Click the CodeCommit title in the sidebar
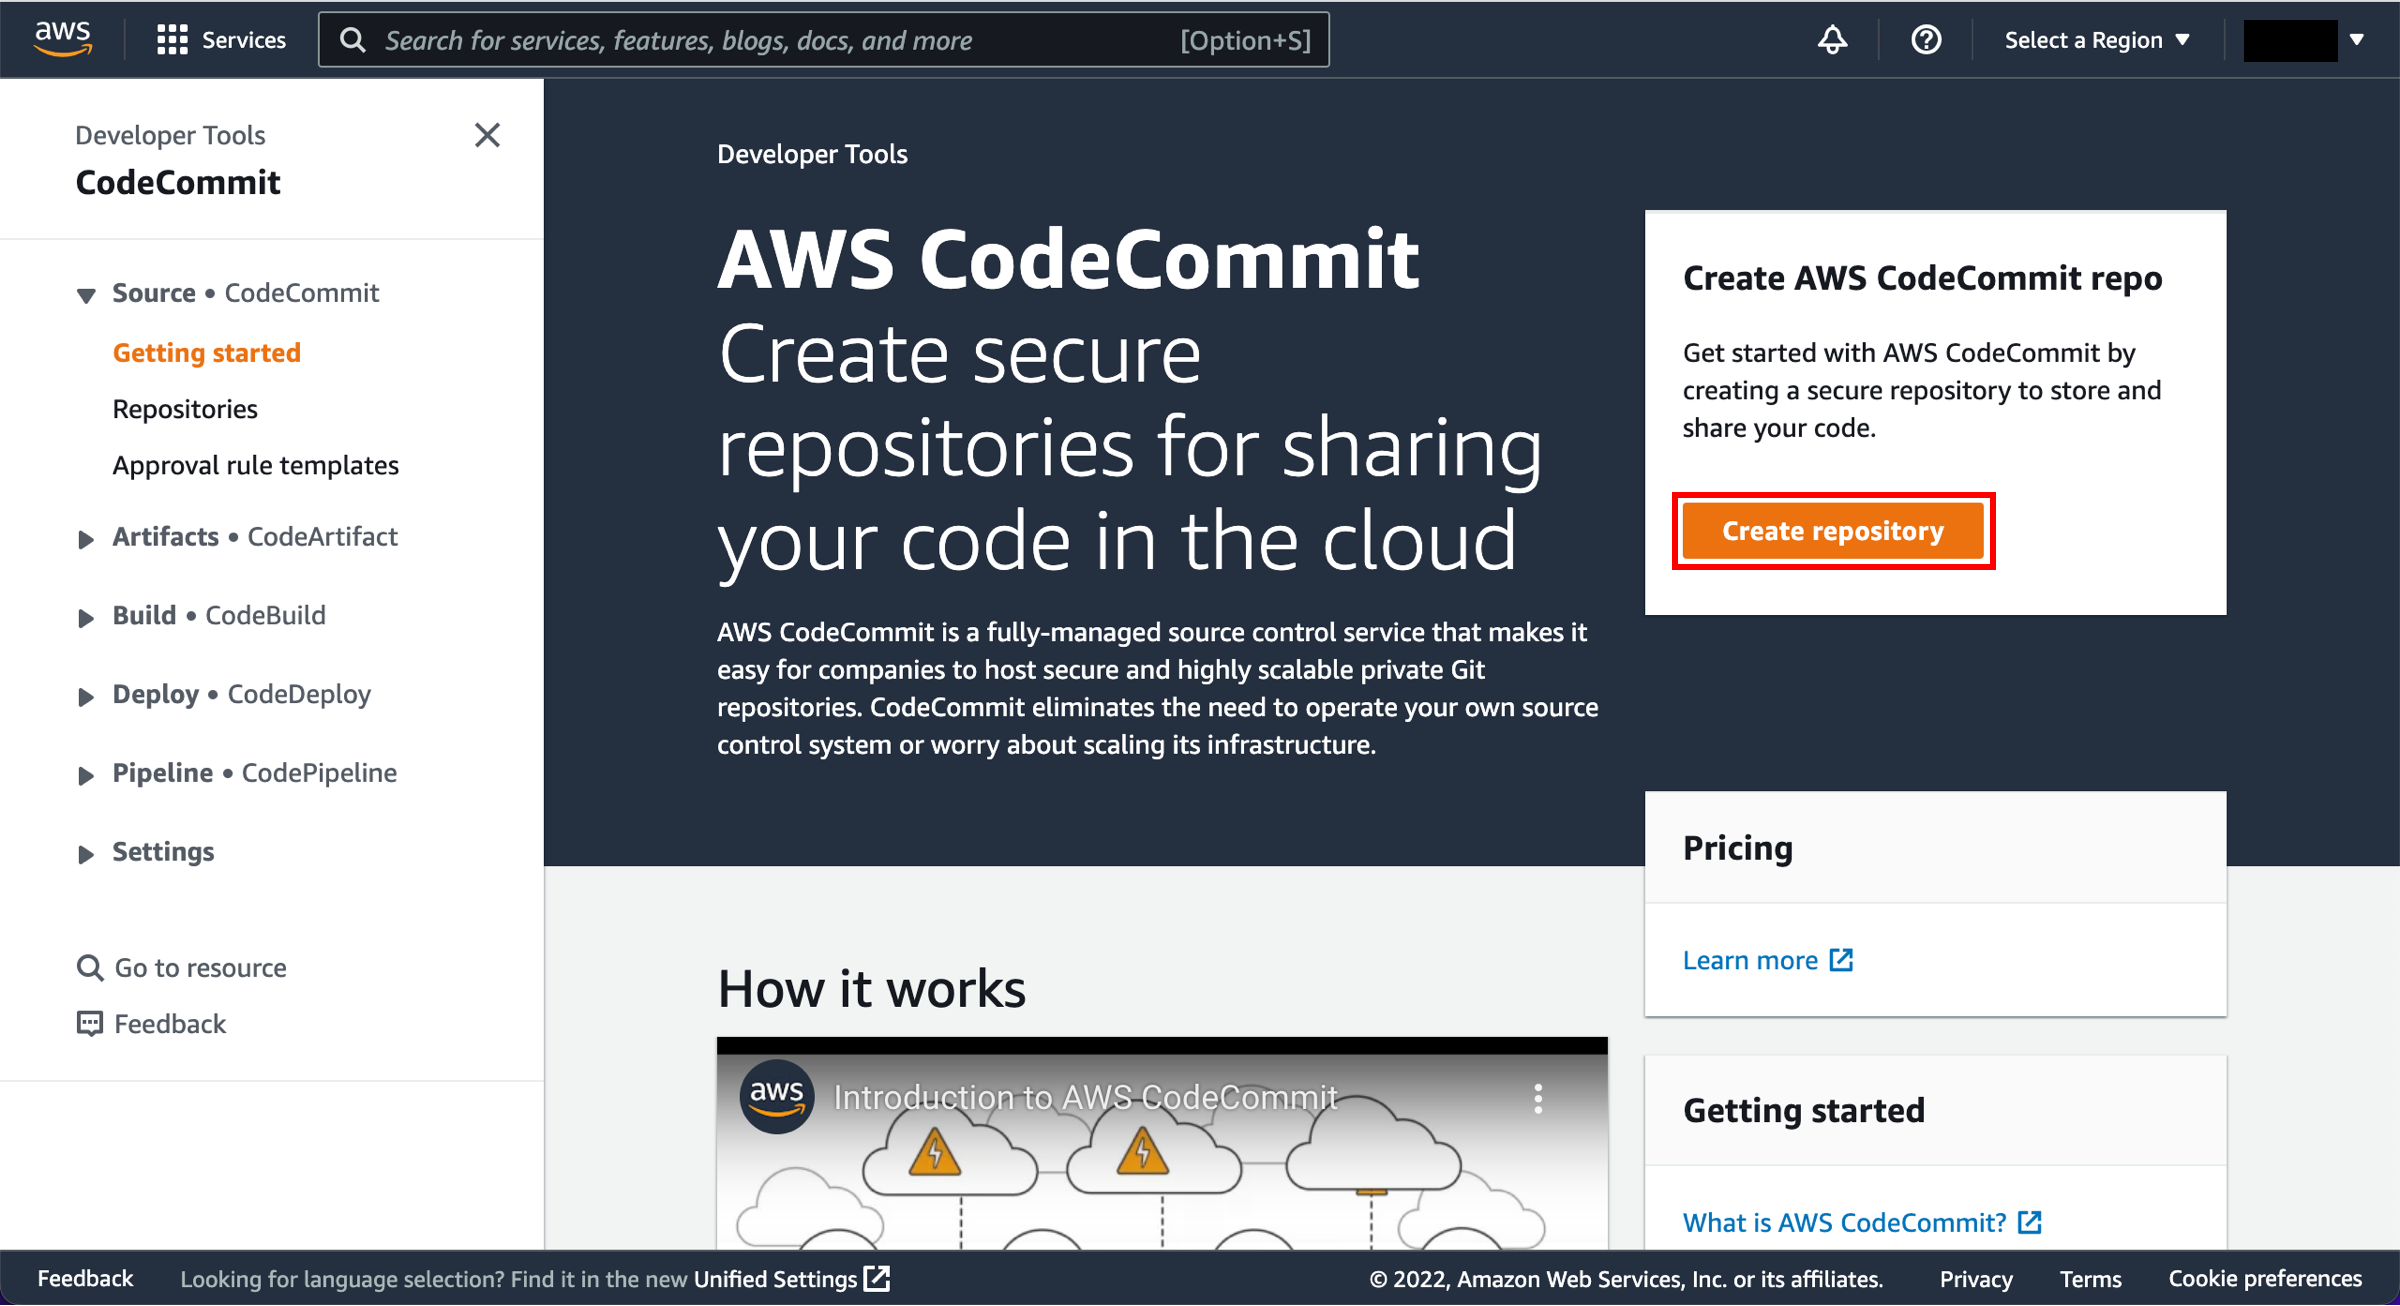This screenshot has height=1306, width=2400. tap(178, 182)
